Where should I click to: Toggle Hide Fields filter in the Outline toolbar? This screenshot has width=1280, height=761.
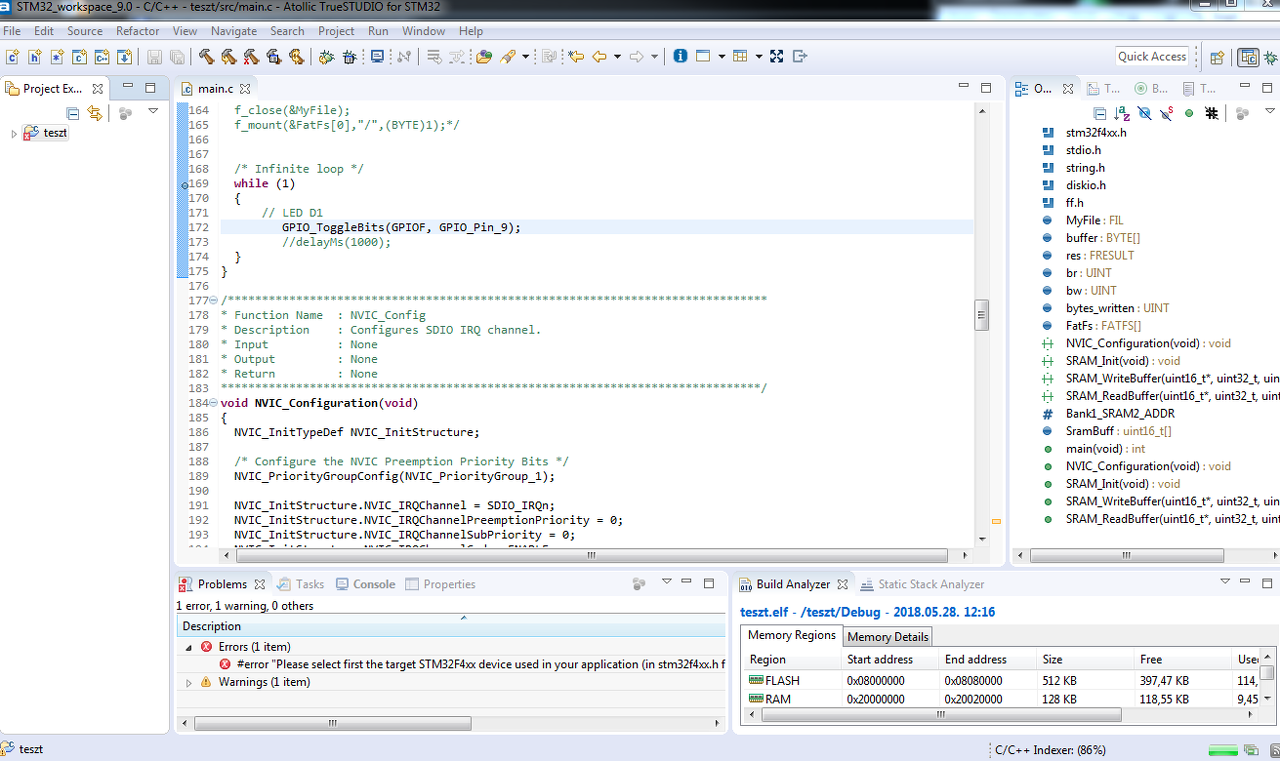[1145, 113]
